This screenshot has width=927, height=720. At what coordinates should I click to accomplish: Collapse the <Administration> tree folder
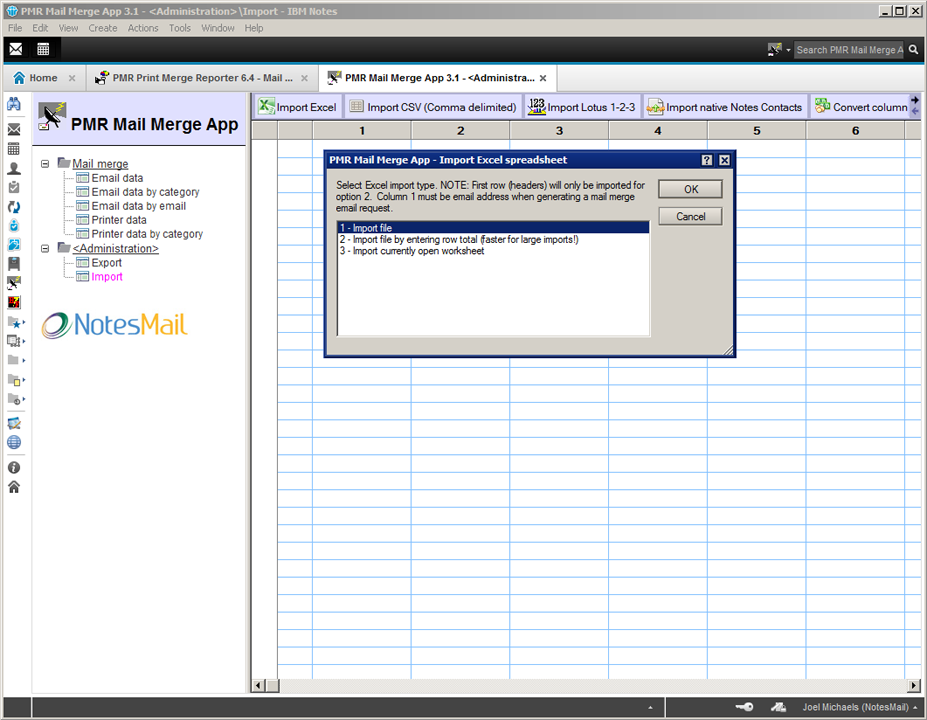tap(45, 248)
